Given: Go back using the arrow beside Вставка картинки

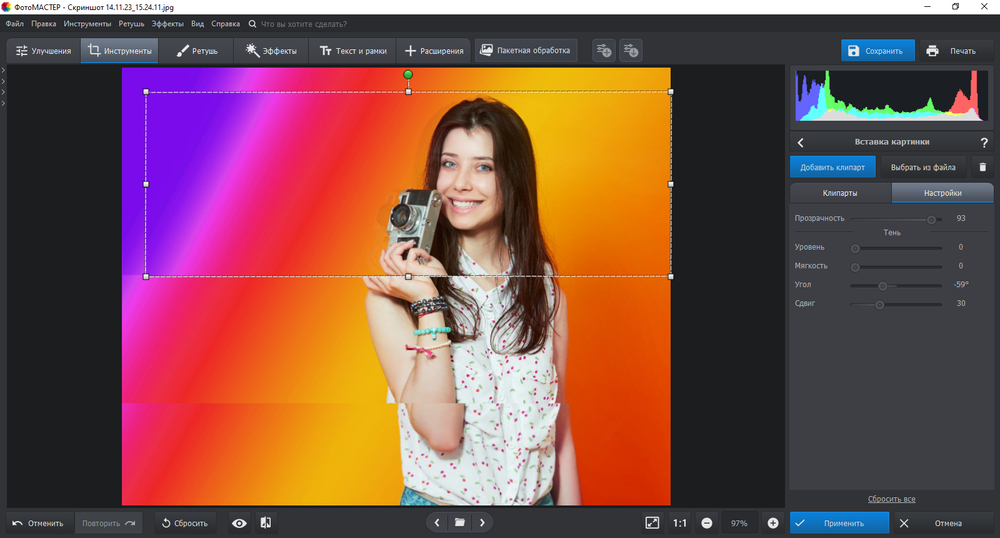Looking at the screenshot, I should coord(801,143).
